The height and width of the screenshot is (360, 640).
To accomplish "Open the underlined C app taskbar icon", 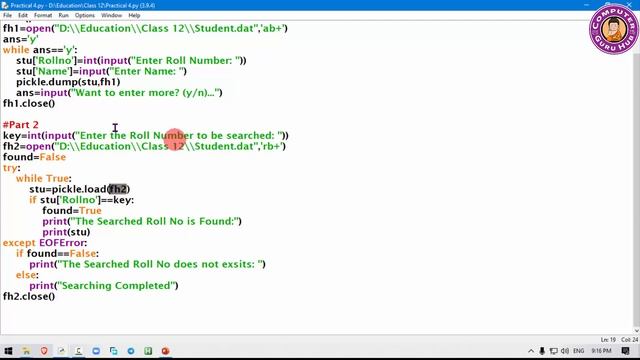I will point(78,351).
